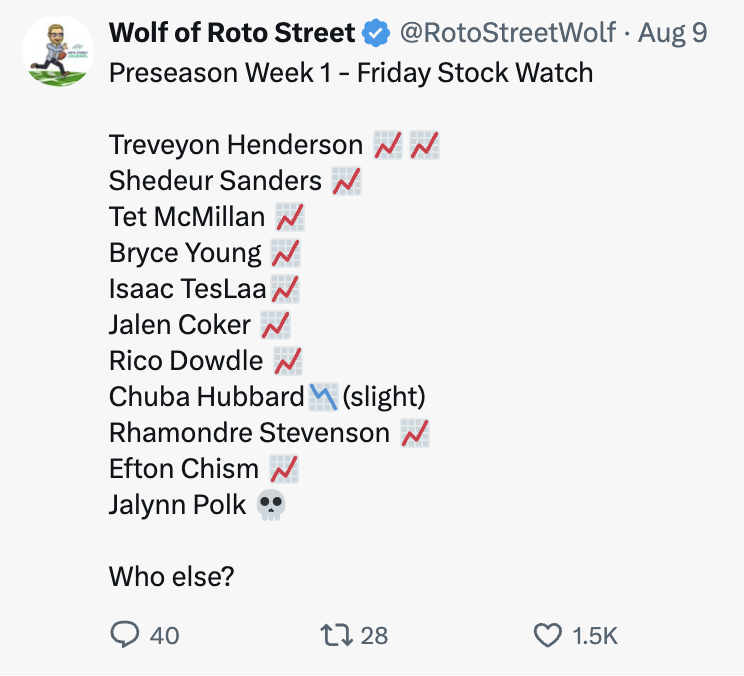Viewport: 744px width, 676px height.
Task: Click the uptrend chart emoji beside Shedeur Sanders
Action: [x=346, y=181]
